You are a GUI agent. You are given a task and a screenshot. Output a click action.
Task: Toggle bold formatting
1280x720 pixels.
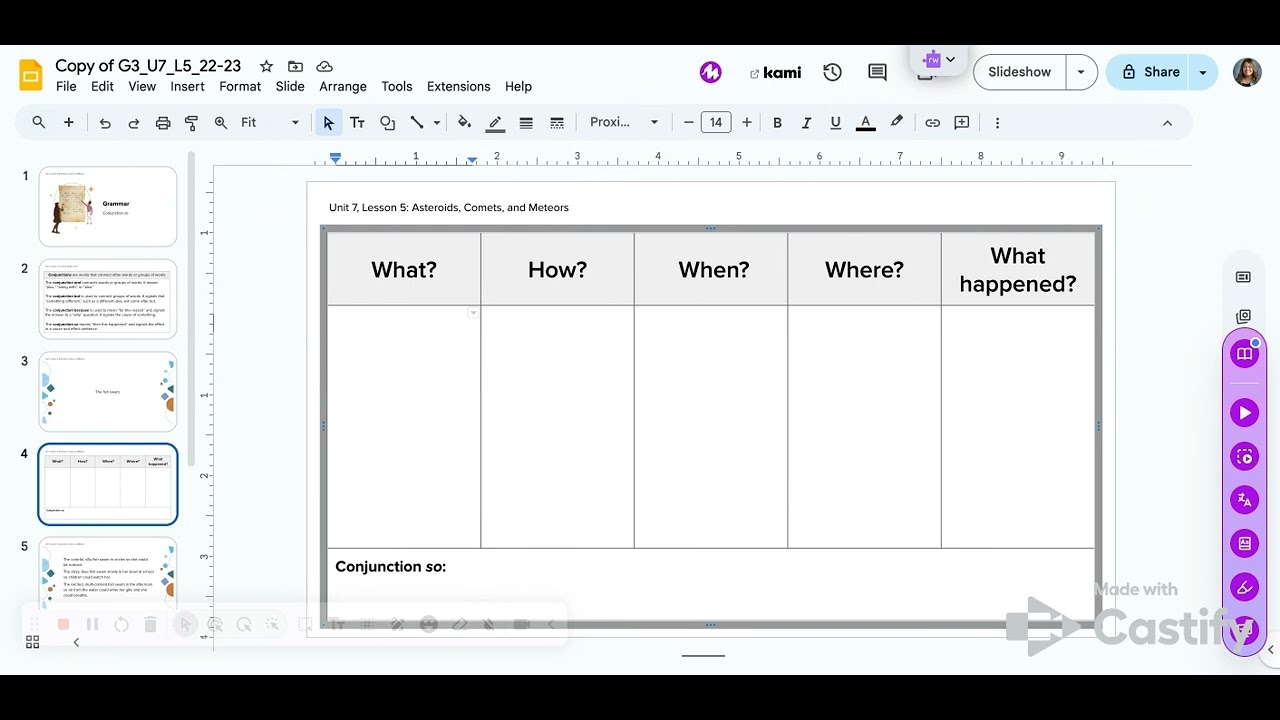coord(777,123)
